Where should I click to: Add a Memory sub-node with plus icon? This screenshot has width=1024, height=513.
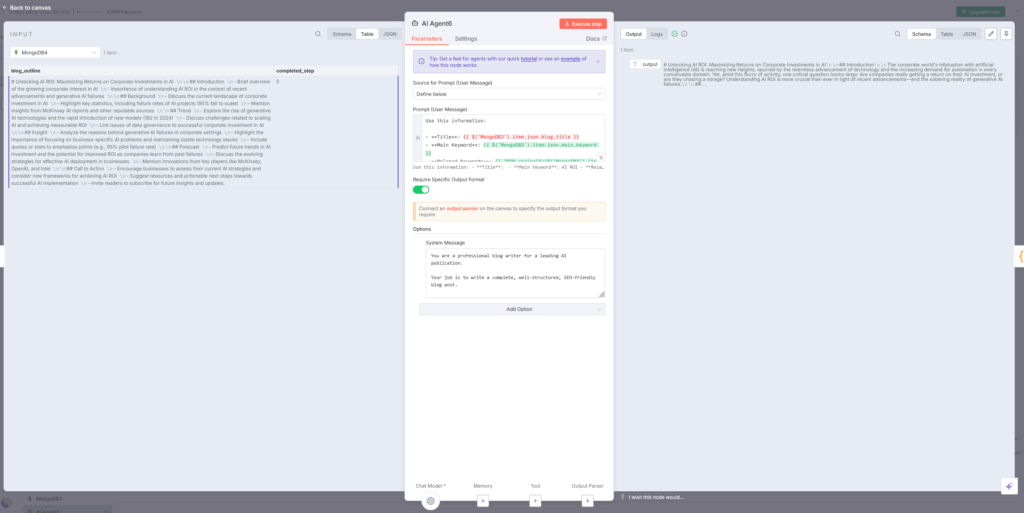[x=483, y=500]
